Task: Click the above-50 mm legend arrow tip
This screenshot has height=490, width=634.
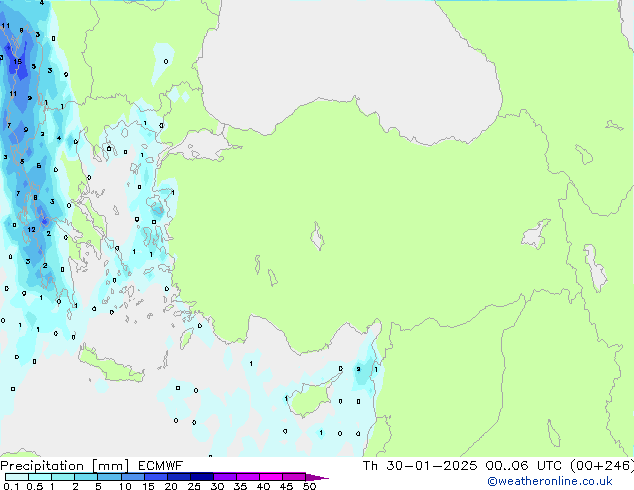Action: [317, 477]
